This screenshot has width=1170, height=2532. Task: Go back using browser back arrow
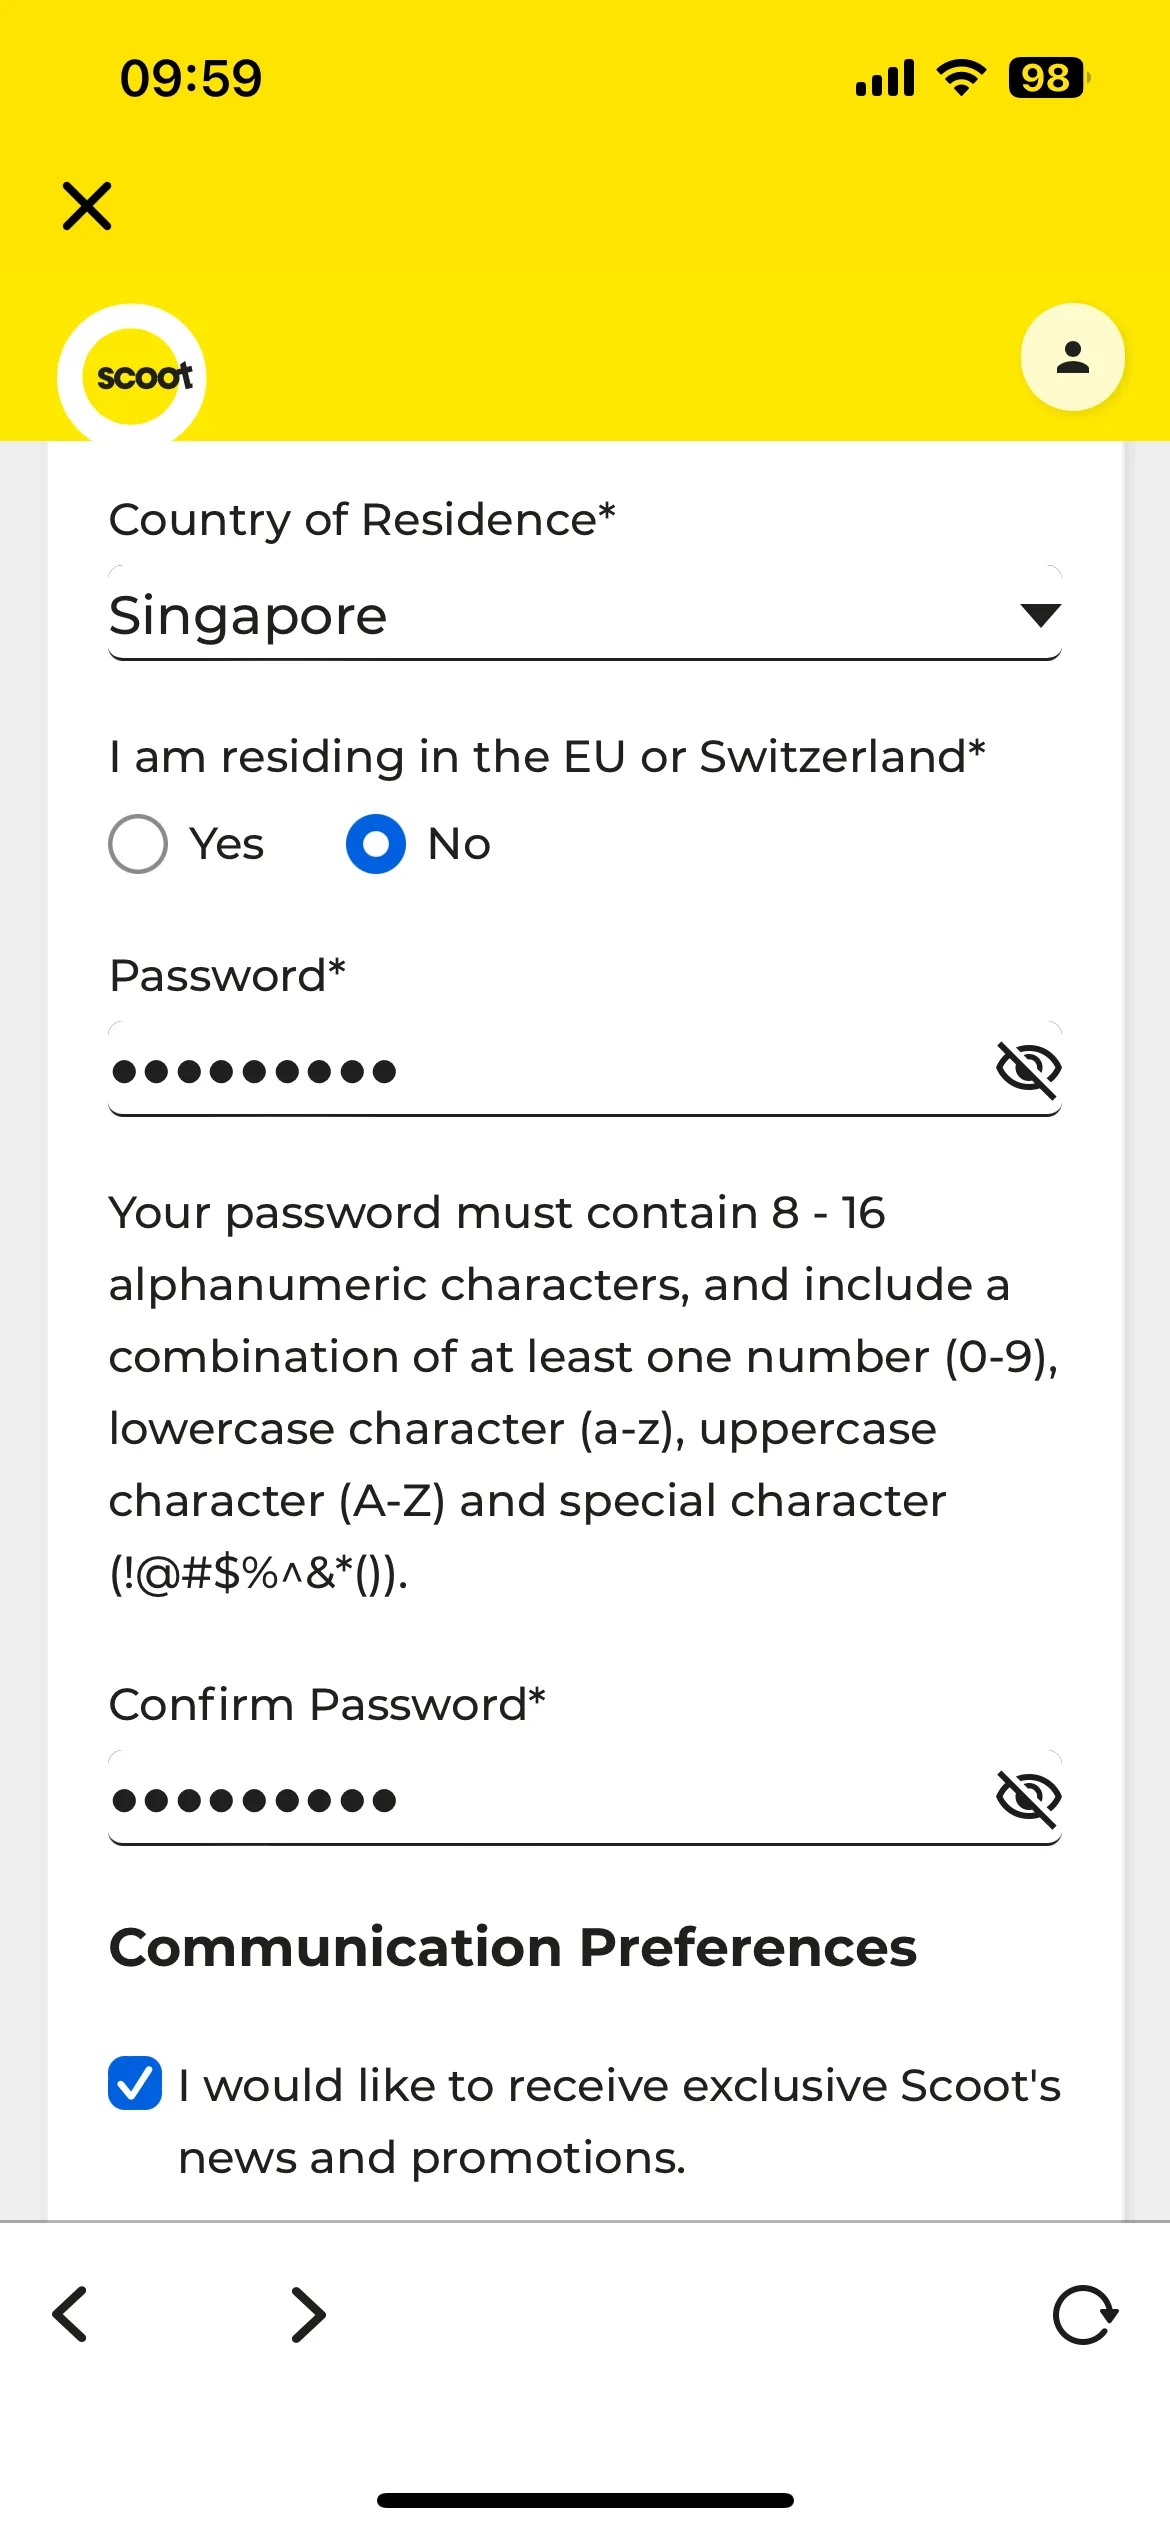point(70,2314)
